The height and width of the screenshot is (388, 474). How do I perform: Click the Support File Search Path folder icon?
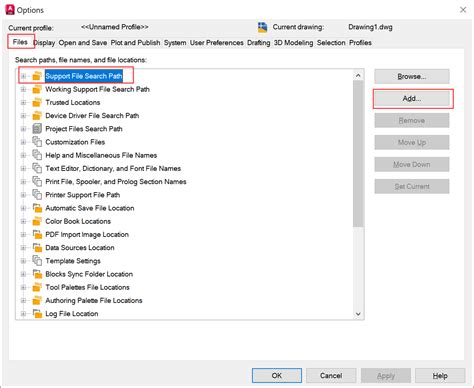[37, 76]
